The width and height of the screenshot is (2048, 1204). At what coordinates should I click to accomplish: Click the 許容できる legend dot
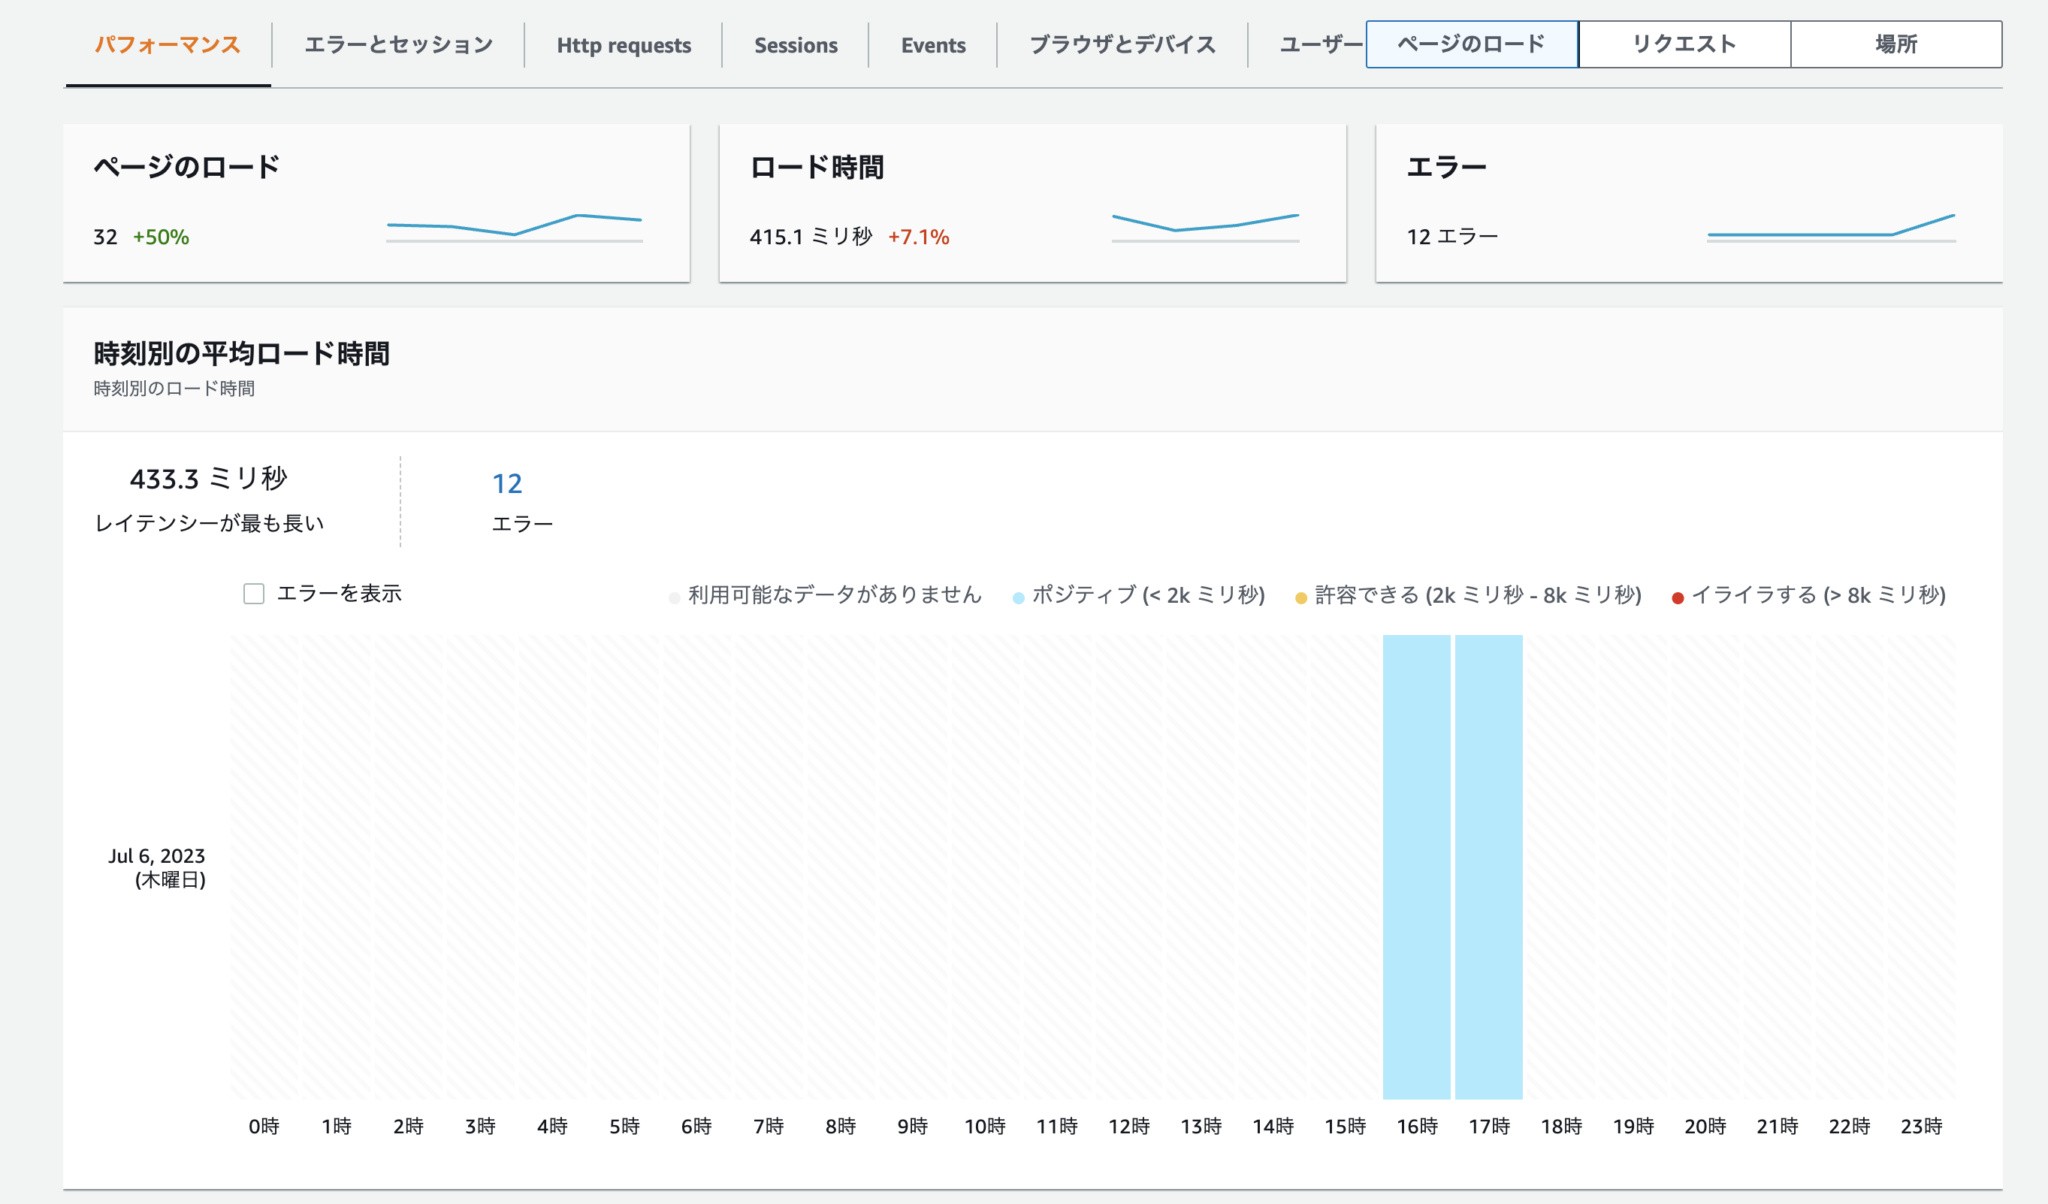tap(1300, 596)
